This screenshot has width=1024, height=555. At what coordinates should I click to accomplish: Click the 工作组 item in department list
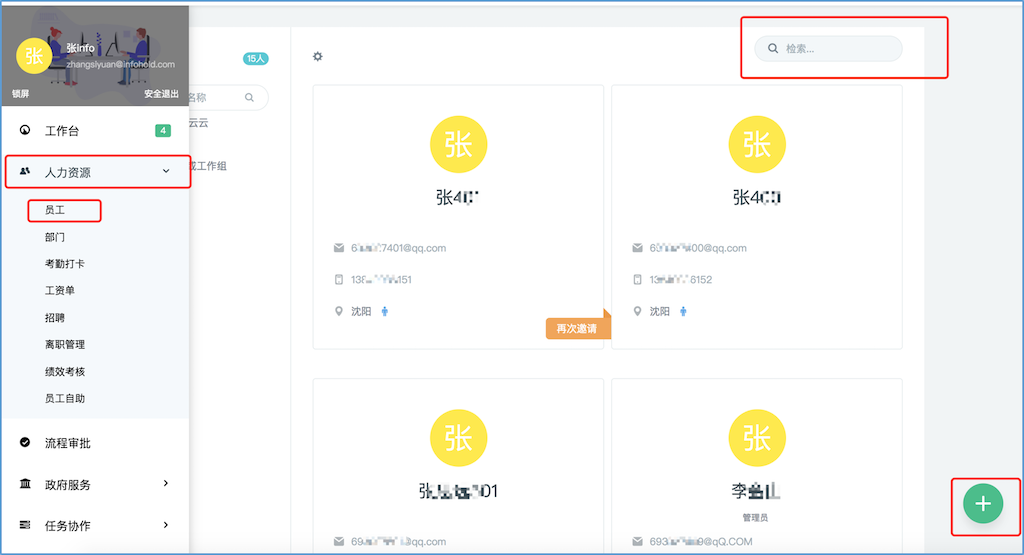(208, 166)
